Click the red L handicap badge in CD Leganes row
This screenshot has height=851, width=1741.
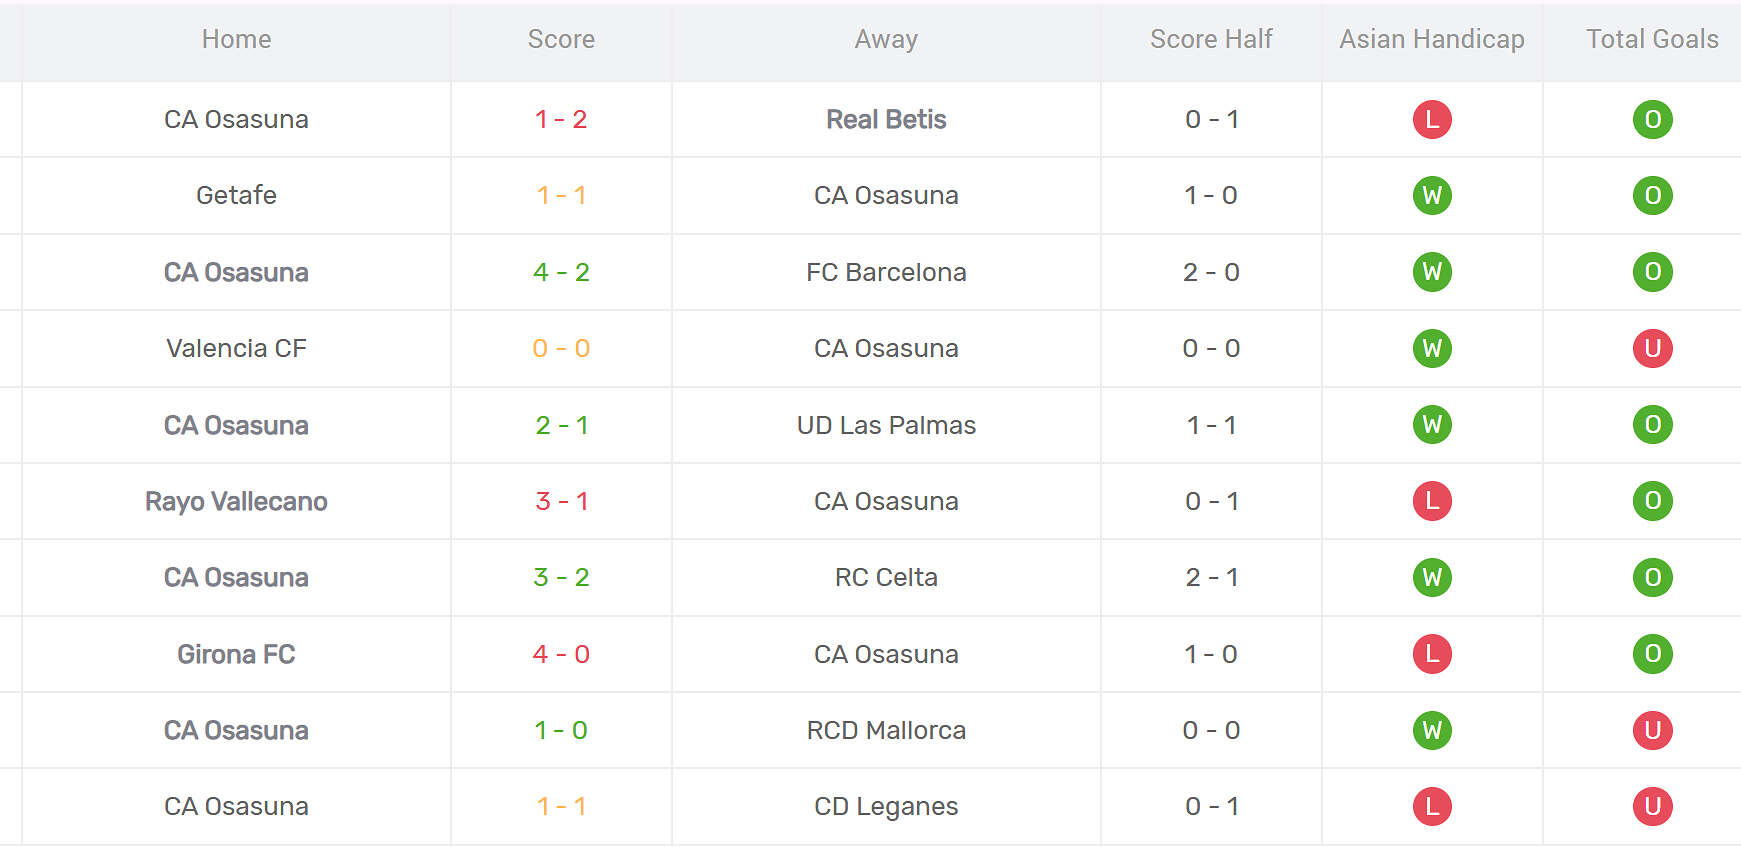tap(1431, 806)
